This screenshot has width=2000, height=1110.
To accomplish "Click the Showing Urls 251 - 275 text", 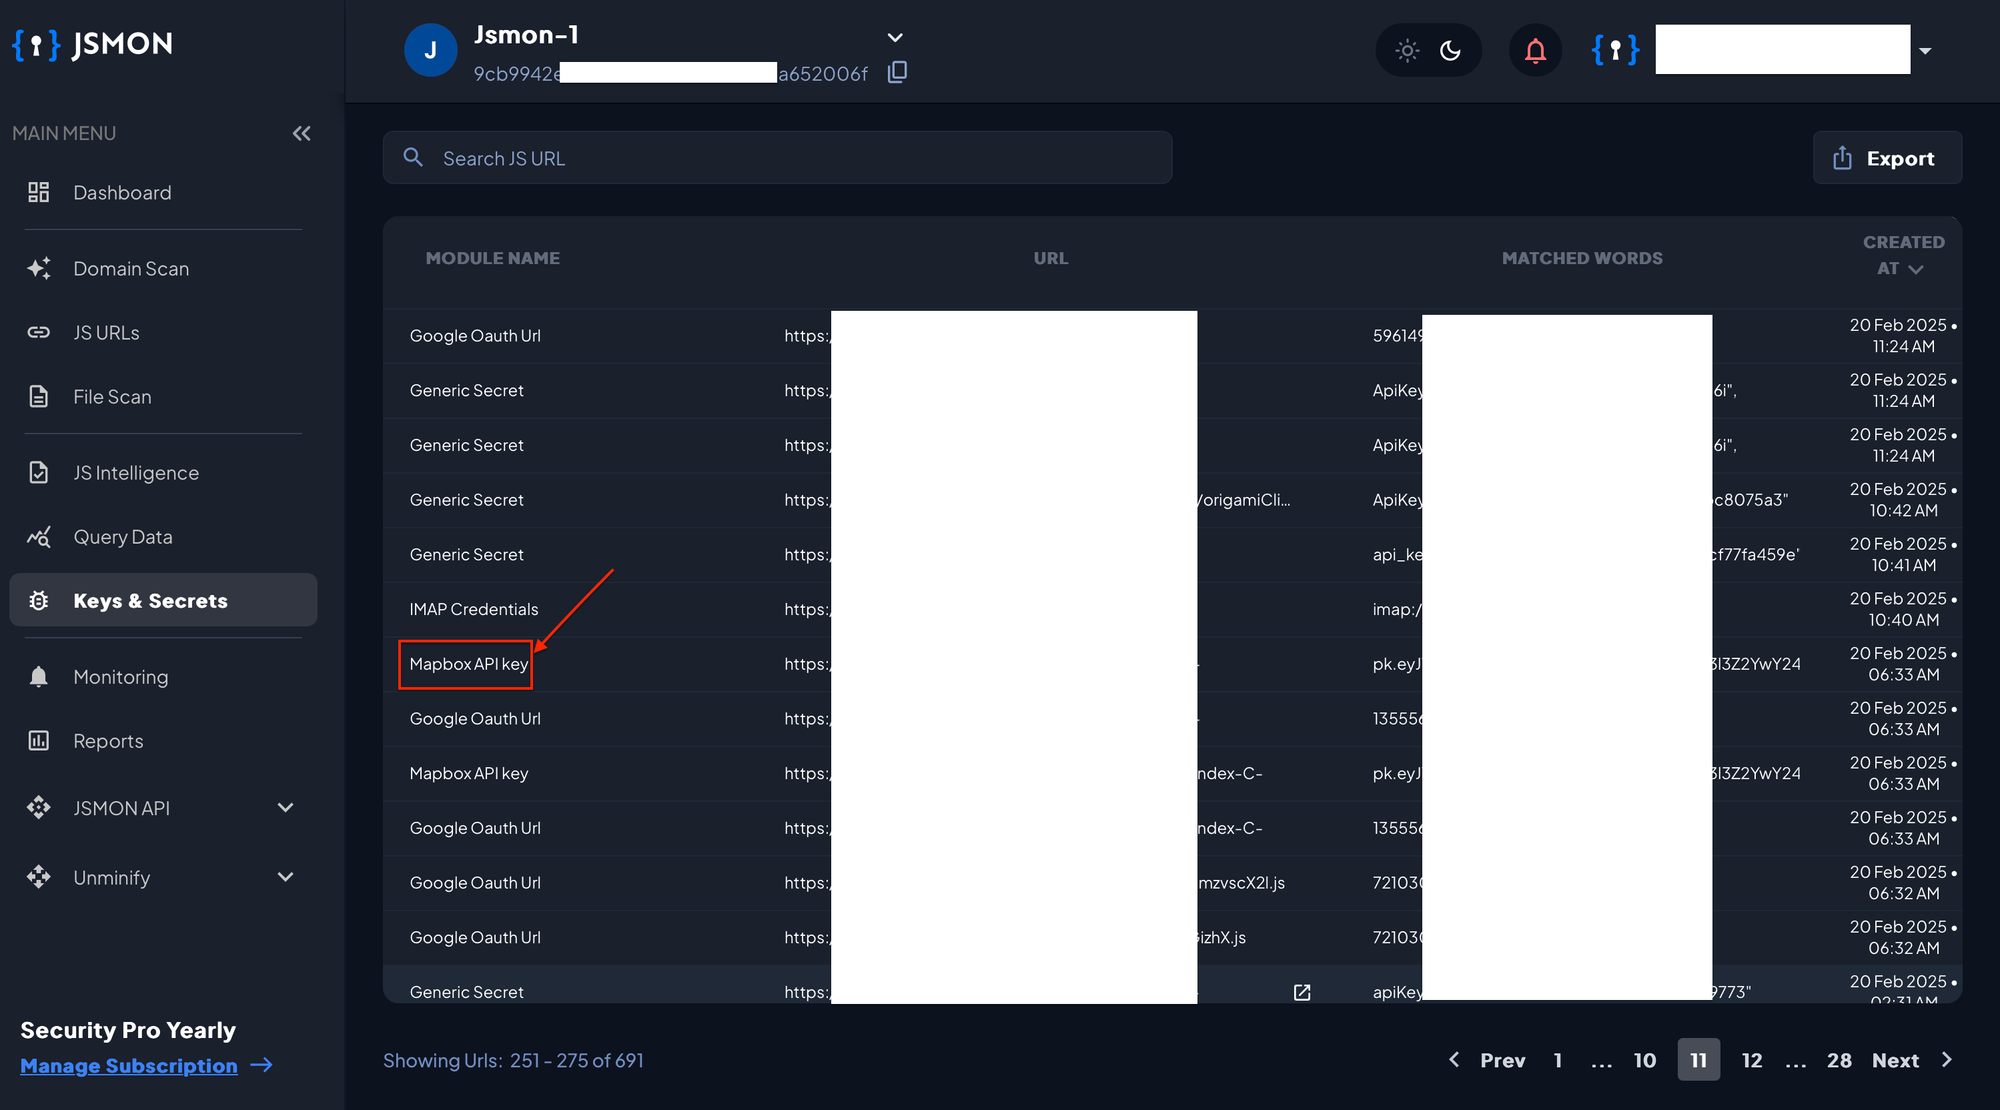I will (x=513, y=1061).
